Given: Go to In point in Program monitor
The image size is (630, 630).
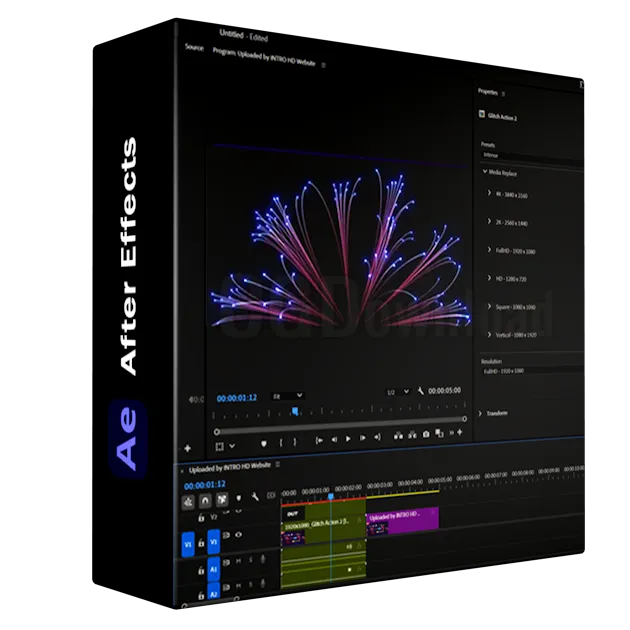Looking at the screenshot, I should (x=319, y=440).
